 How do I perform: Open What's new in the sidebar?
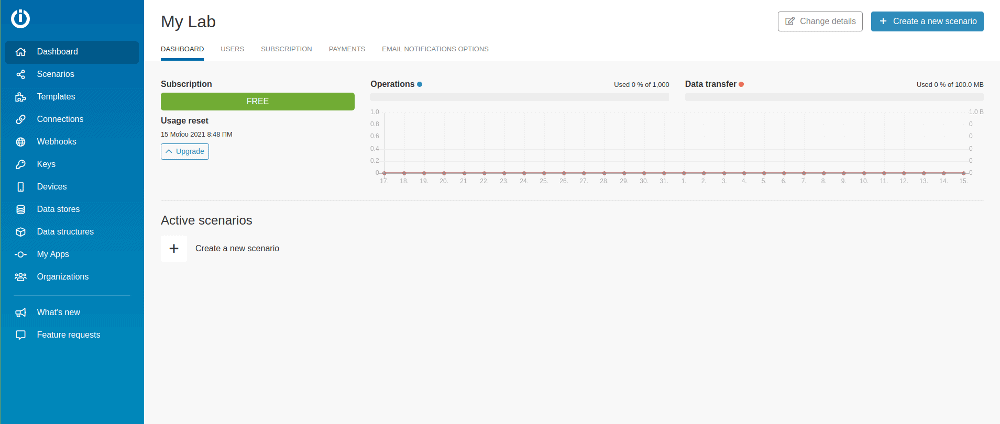(x=72, y=312)
